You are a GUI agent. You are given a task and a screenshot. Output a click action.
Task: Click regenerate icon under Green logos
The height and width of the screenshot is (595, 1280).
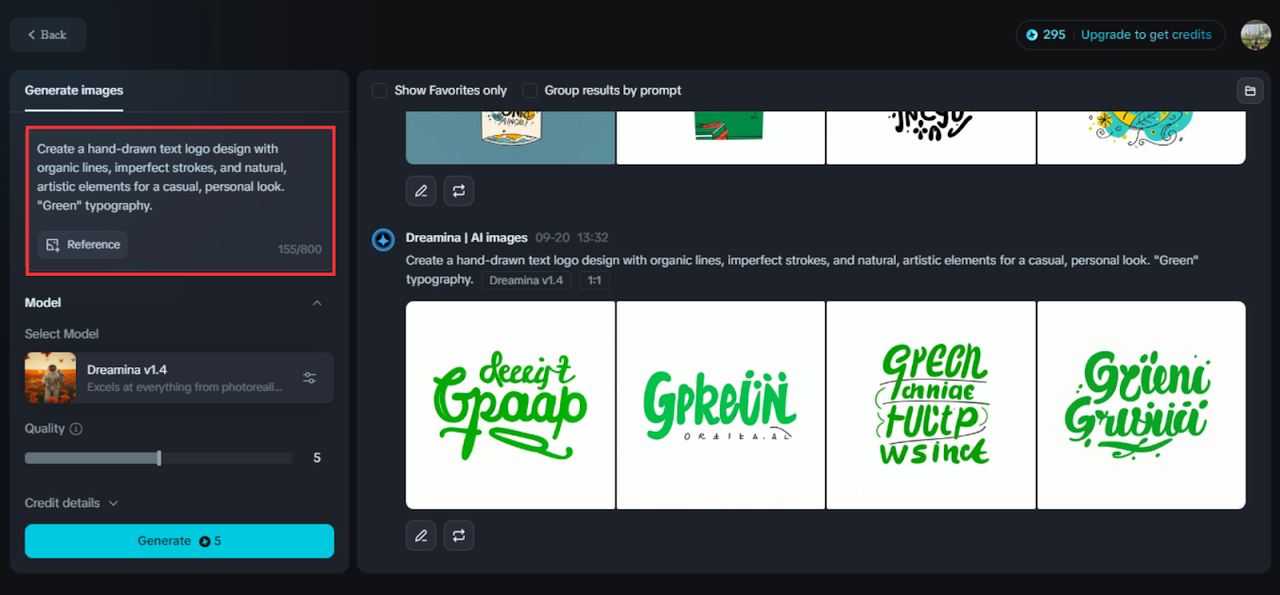(x=459, y=536)
